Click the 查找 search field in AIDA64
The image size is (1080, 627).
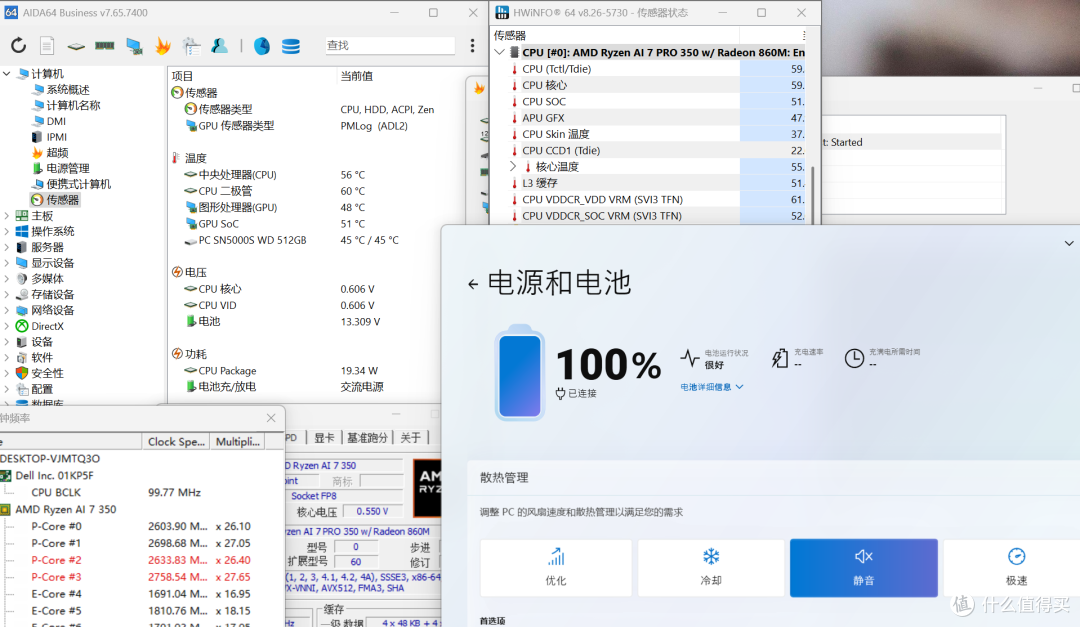pyautogui.click(x=389, y=45)
